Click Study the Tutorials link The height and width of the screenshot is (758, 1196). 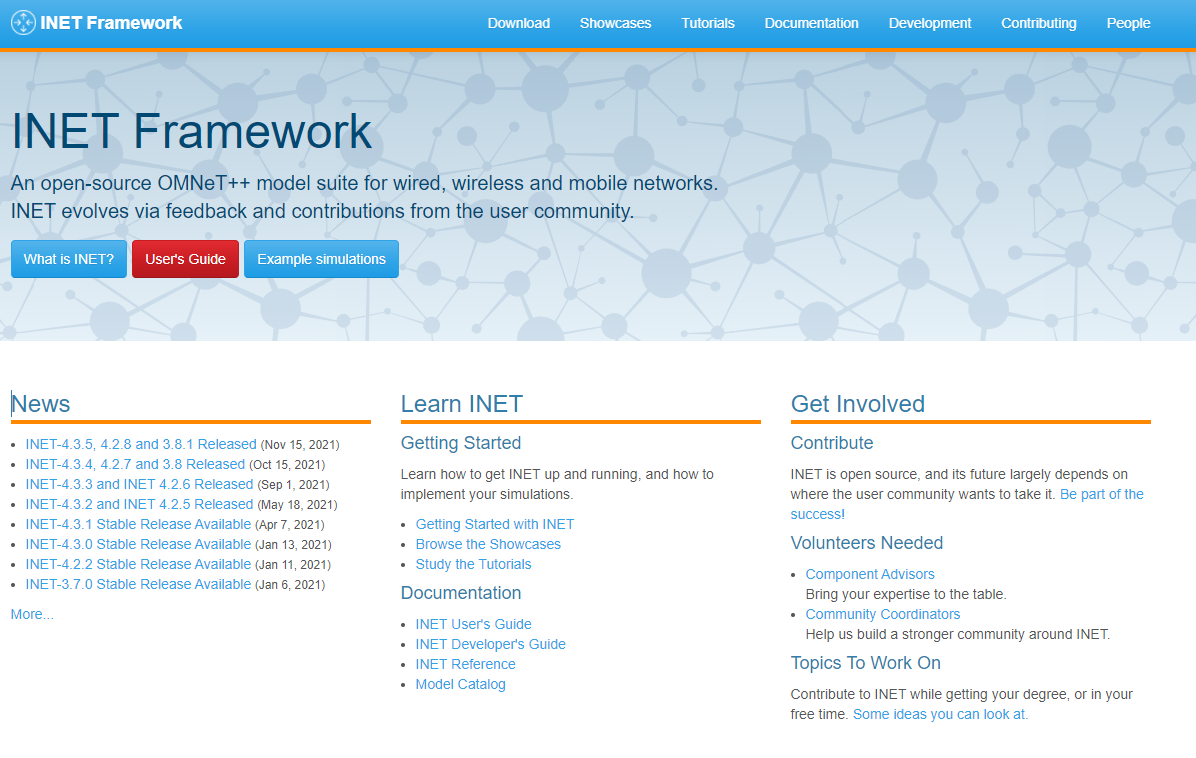474,564
